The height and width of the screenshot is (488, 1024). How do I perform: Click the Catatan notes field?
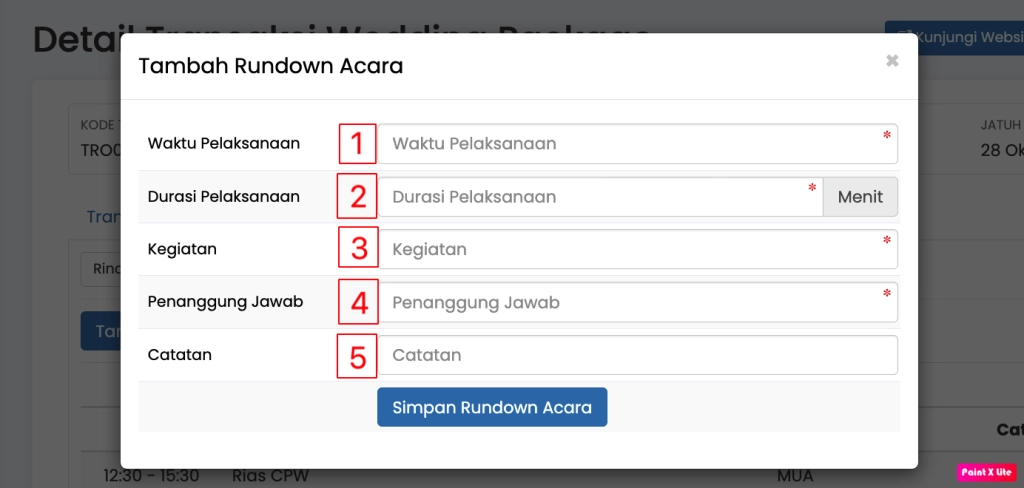coord(635,355)
